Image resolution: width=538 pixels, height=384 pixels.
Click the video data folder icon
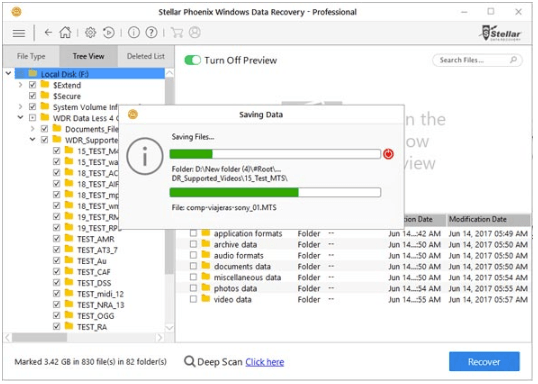click(x=206, y=299)
